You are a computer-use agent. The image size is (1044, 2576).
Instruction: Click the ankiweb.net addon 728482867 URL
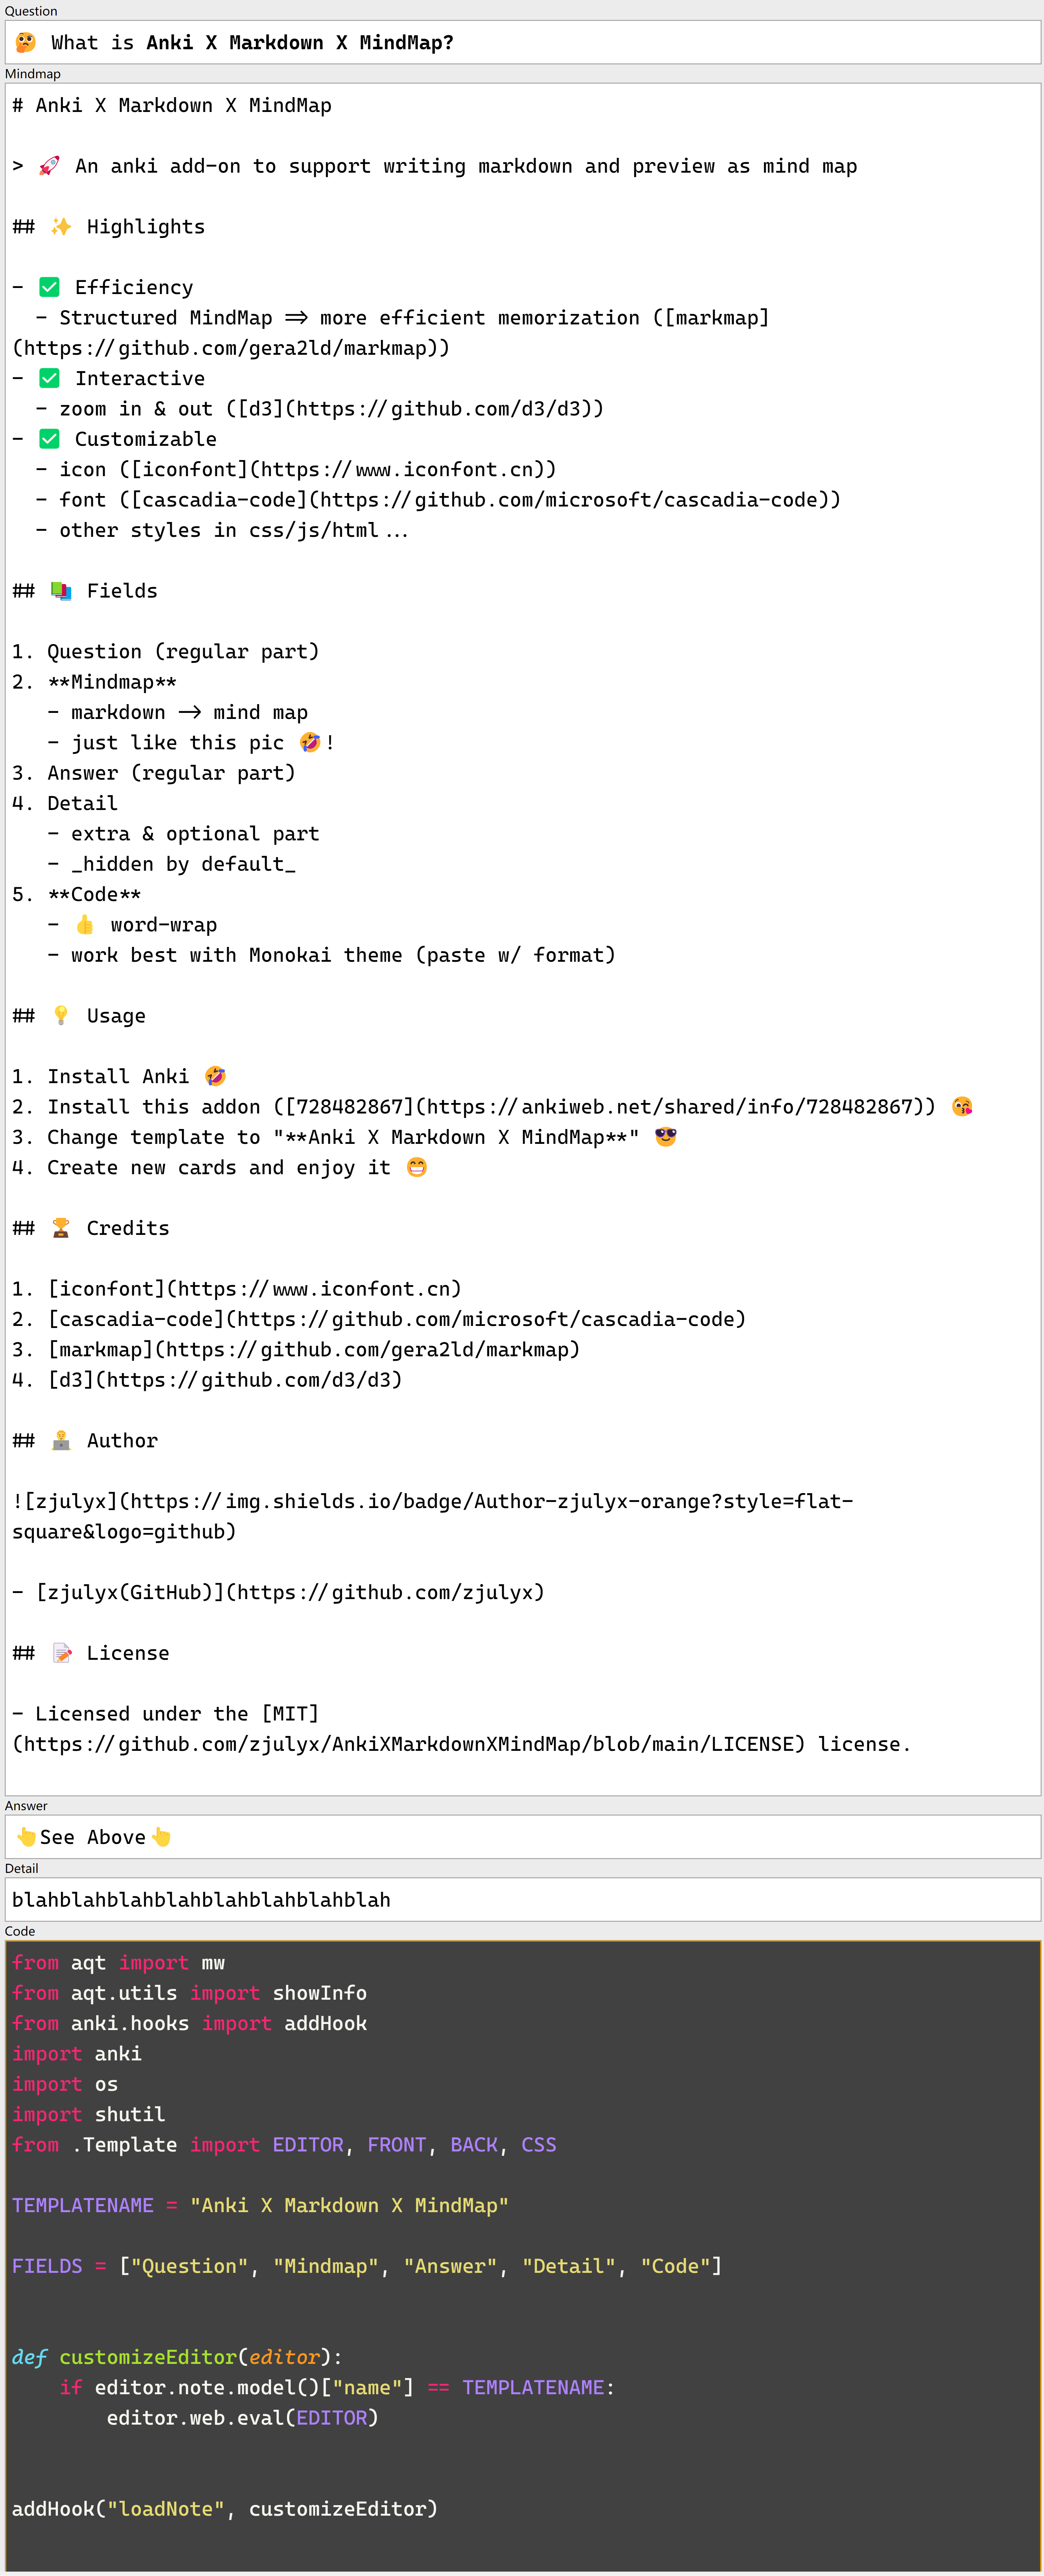click(x=675, y=1107)
